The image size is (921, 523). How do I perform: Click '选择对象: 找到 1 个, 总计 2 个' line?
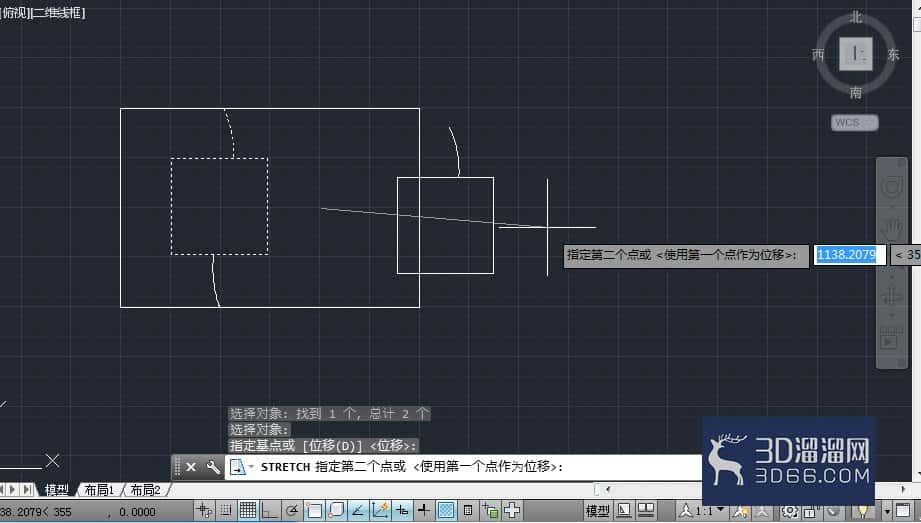[x=330, y=414]
